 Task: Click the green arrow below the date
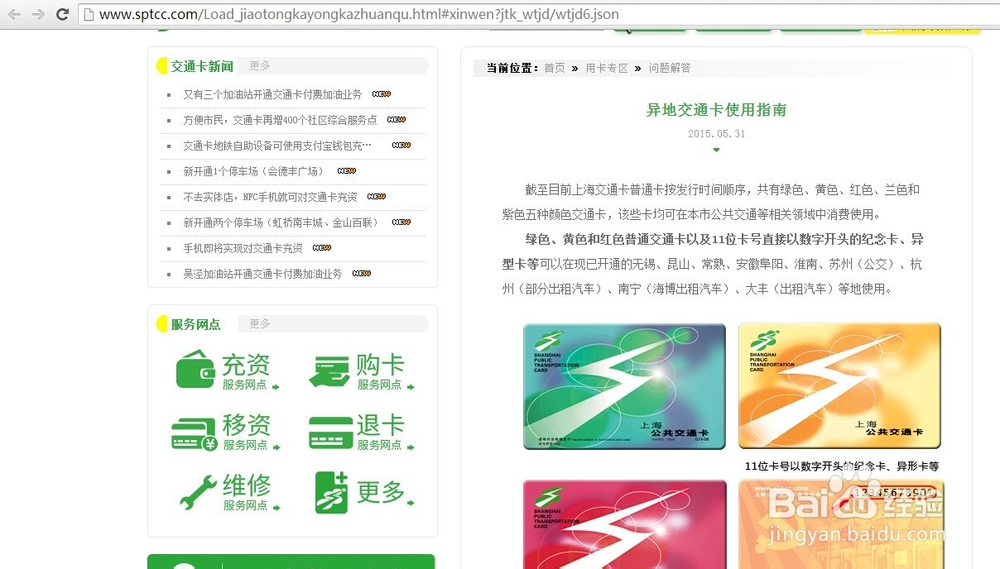(716, 150)
